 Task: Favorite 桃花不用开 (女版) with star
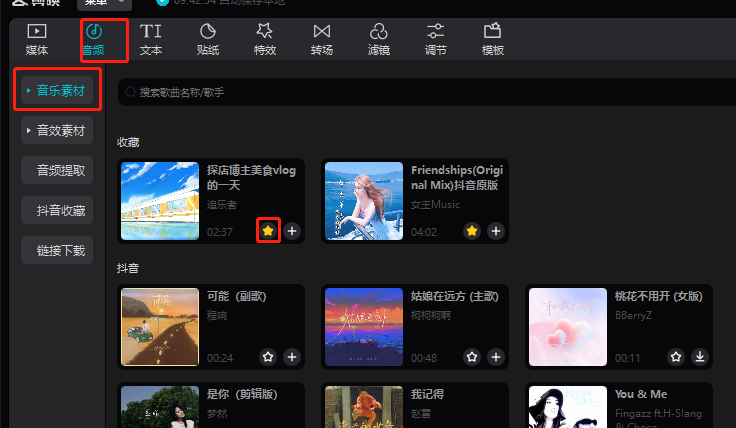tap(676, 357)
